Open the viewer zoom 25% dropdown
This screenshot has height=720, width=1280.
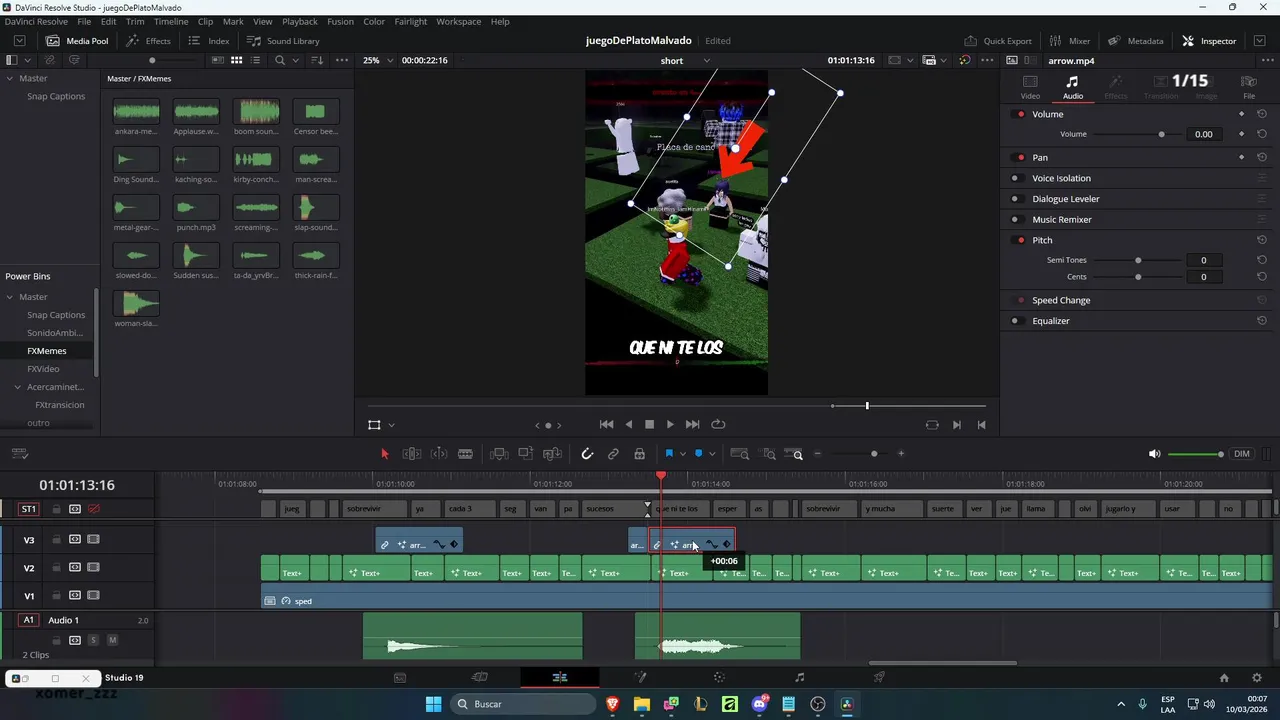pyautogui.click(x=378, y=60)
